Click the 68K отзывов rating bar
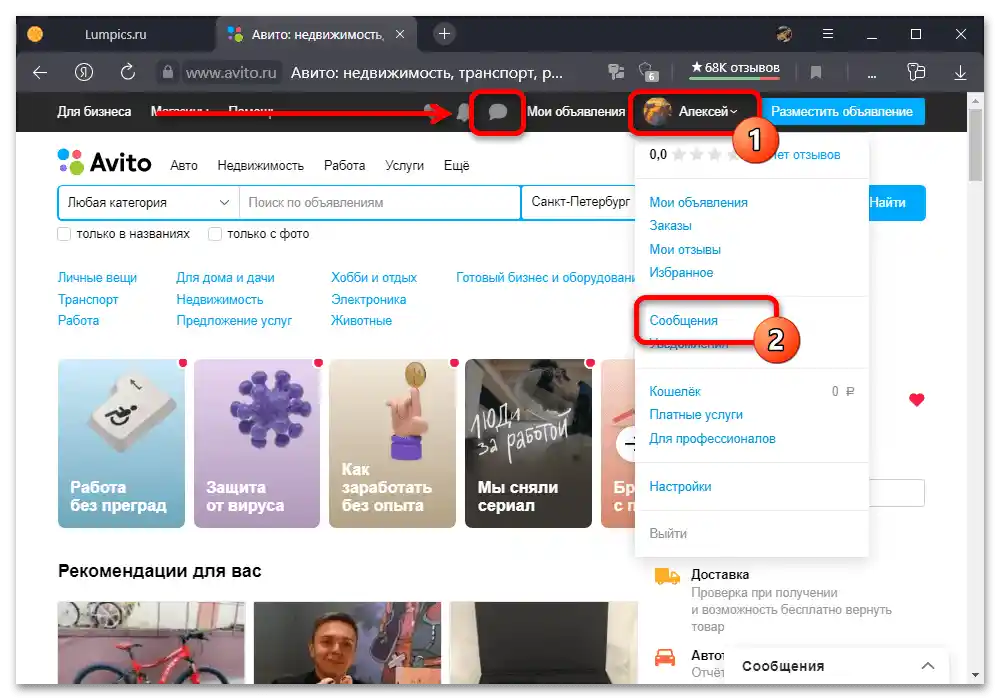1000x700 pixels. (735, 69)
